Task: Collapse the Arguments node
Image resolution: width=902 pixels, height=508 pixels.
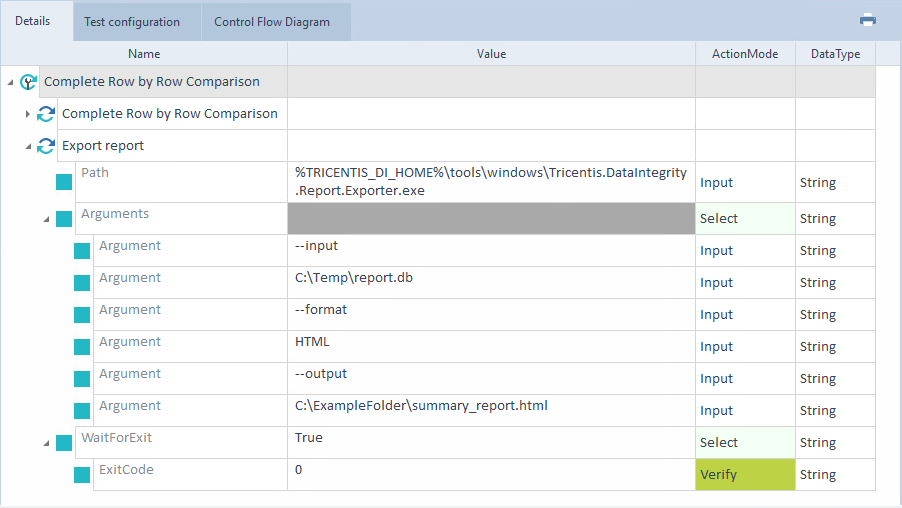Action: click(x=46, y=219)
